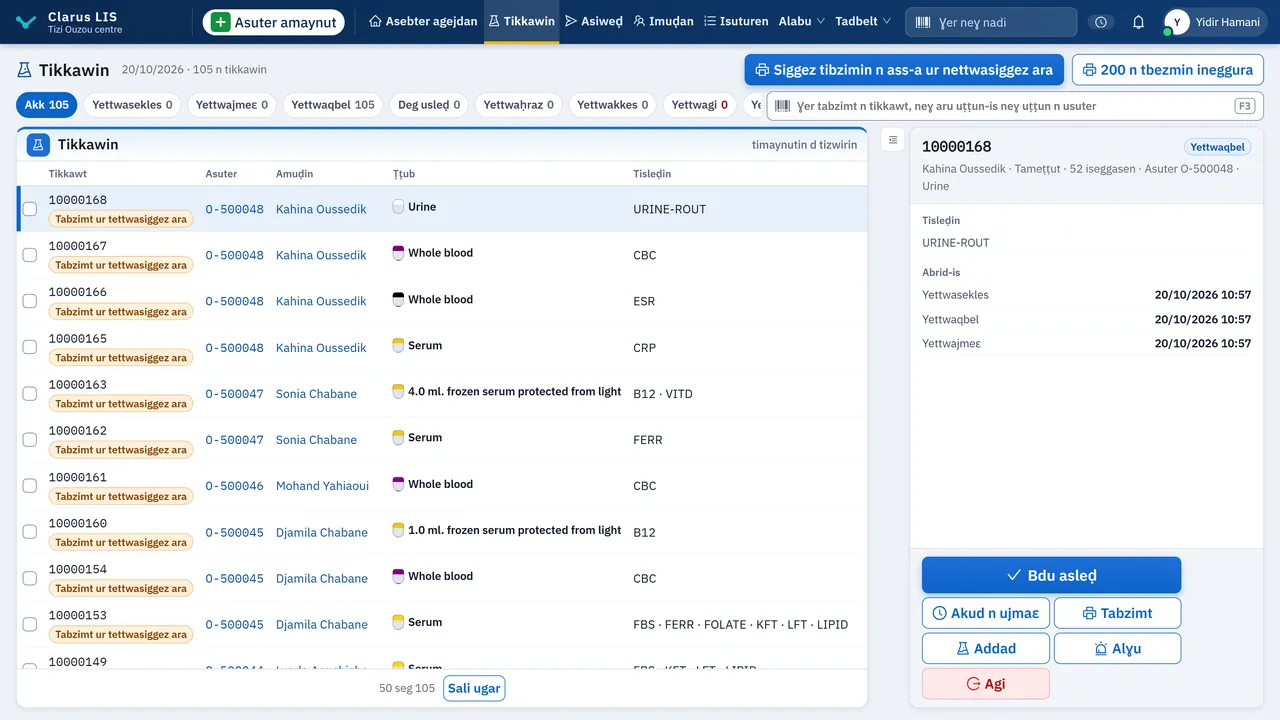Click the Clarus LIS logo icon
Viewport: 1280px width, 720px height.
tap(27, 22)
